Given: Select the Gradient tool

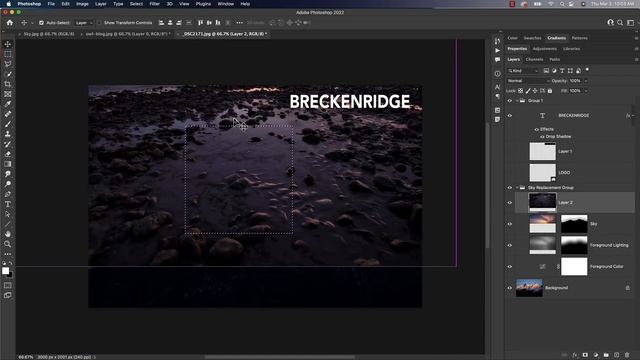Looking at the screenshot, I should (8, 164).
